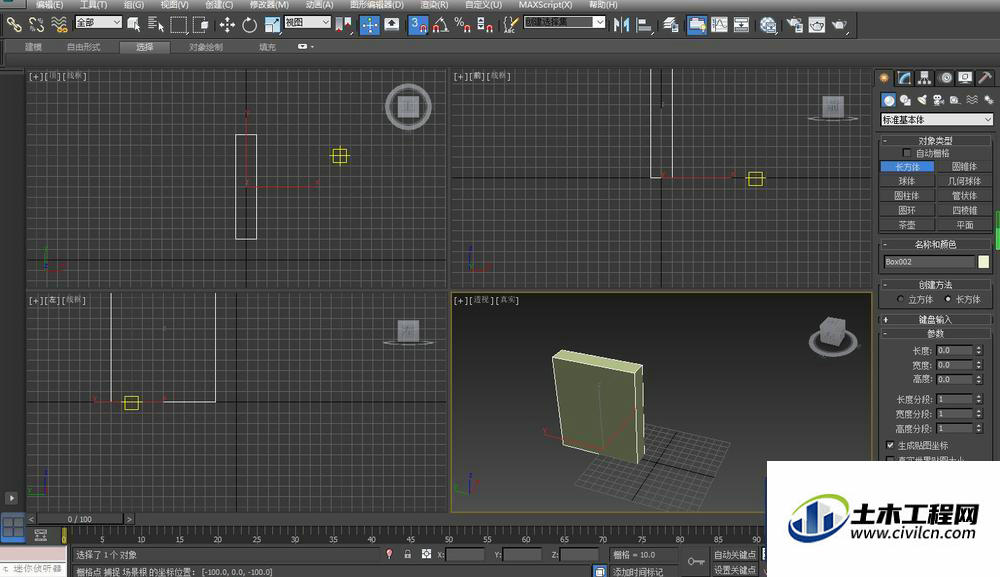Switch to the 自由形式 ribbon tab

[84, 47]
